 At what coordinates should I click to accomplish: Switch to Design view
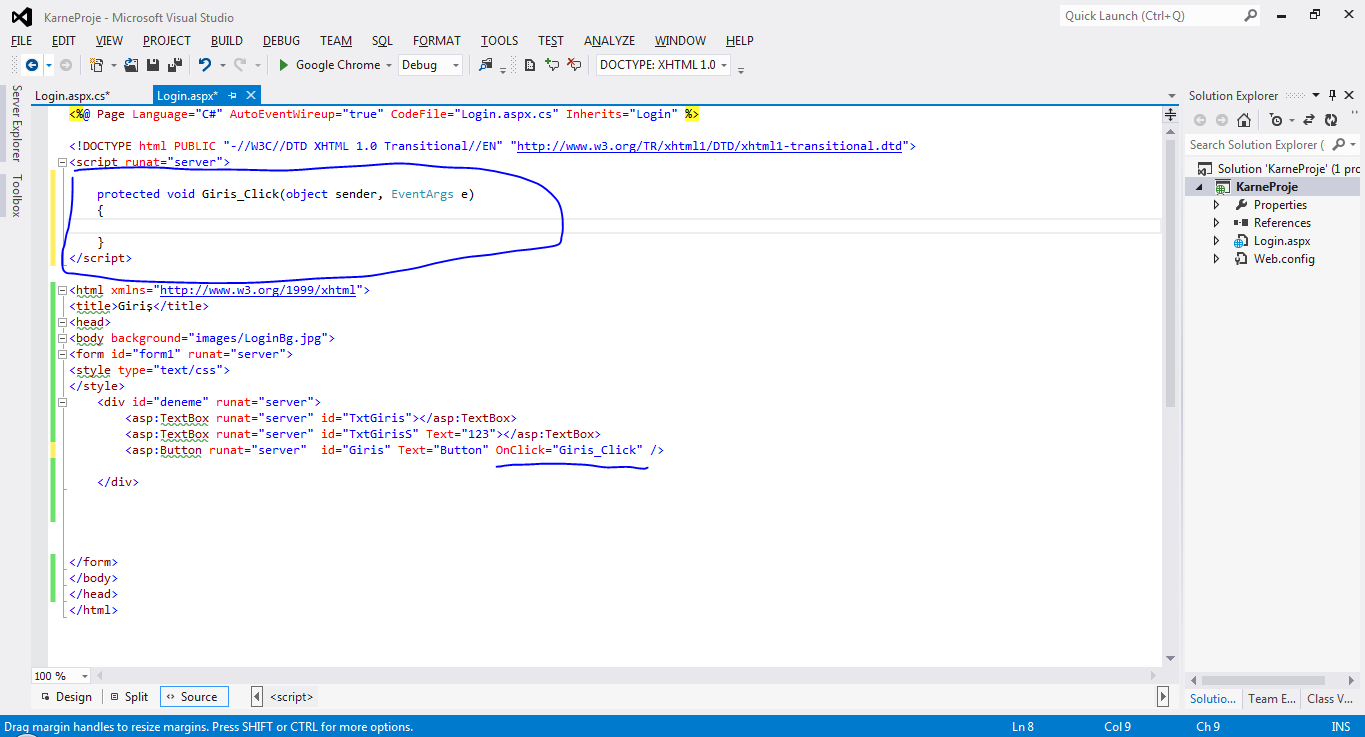coord(66,697)
